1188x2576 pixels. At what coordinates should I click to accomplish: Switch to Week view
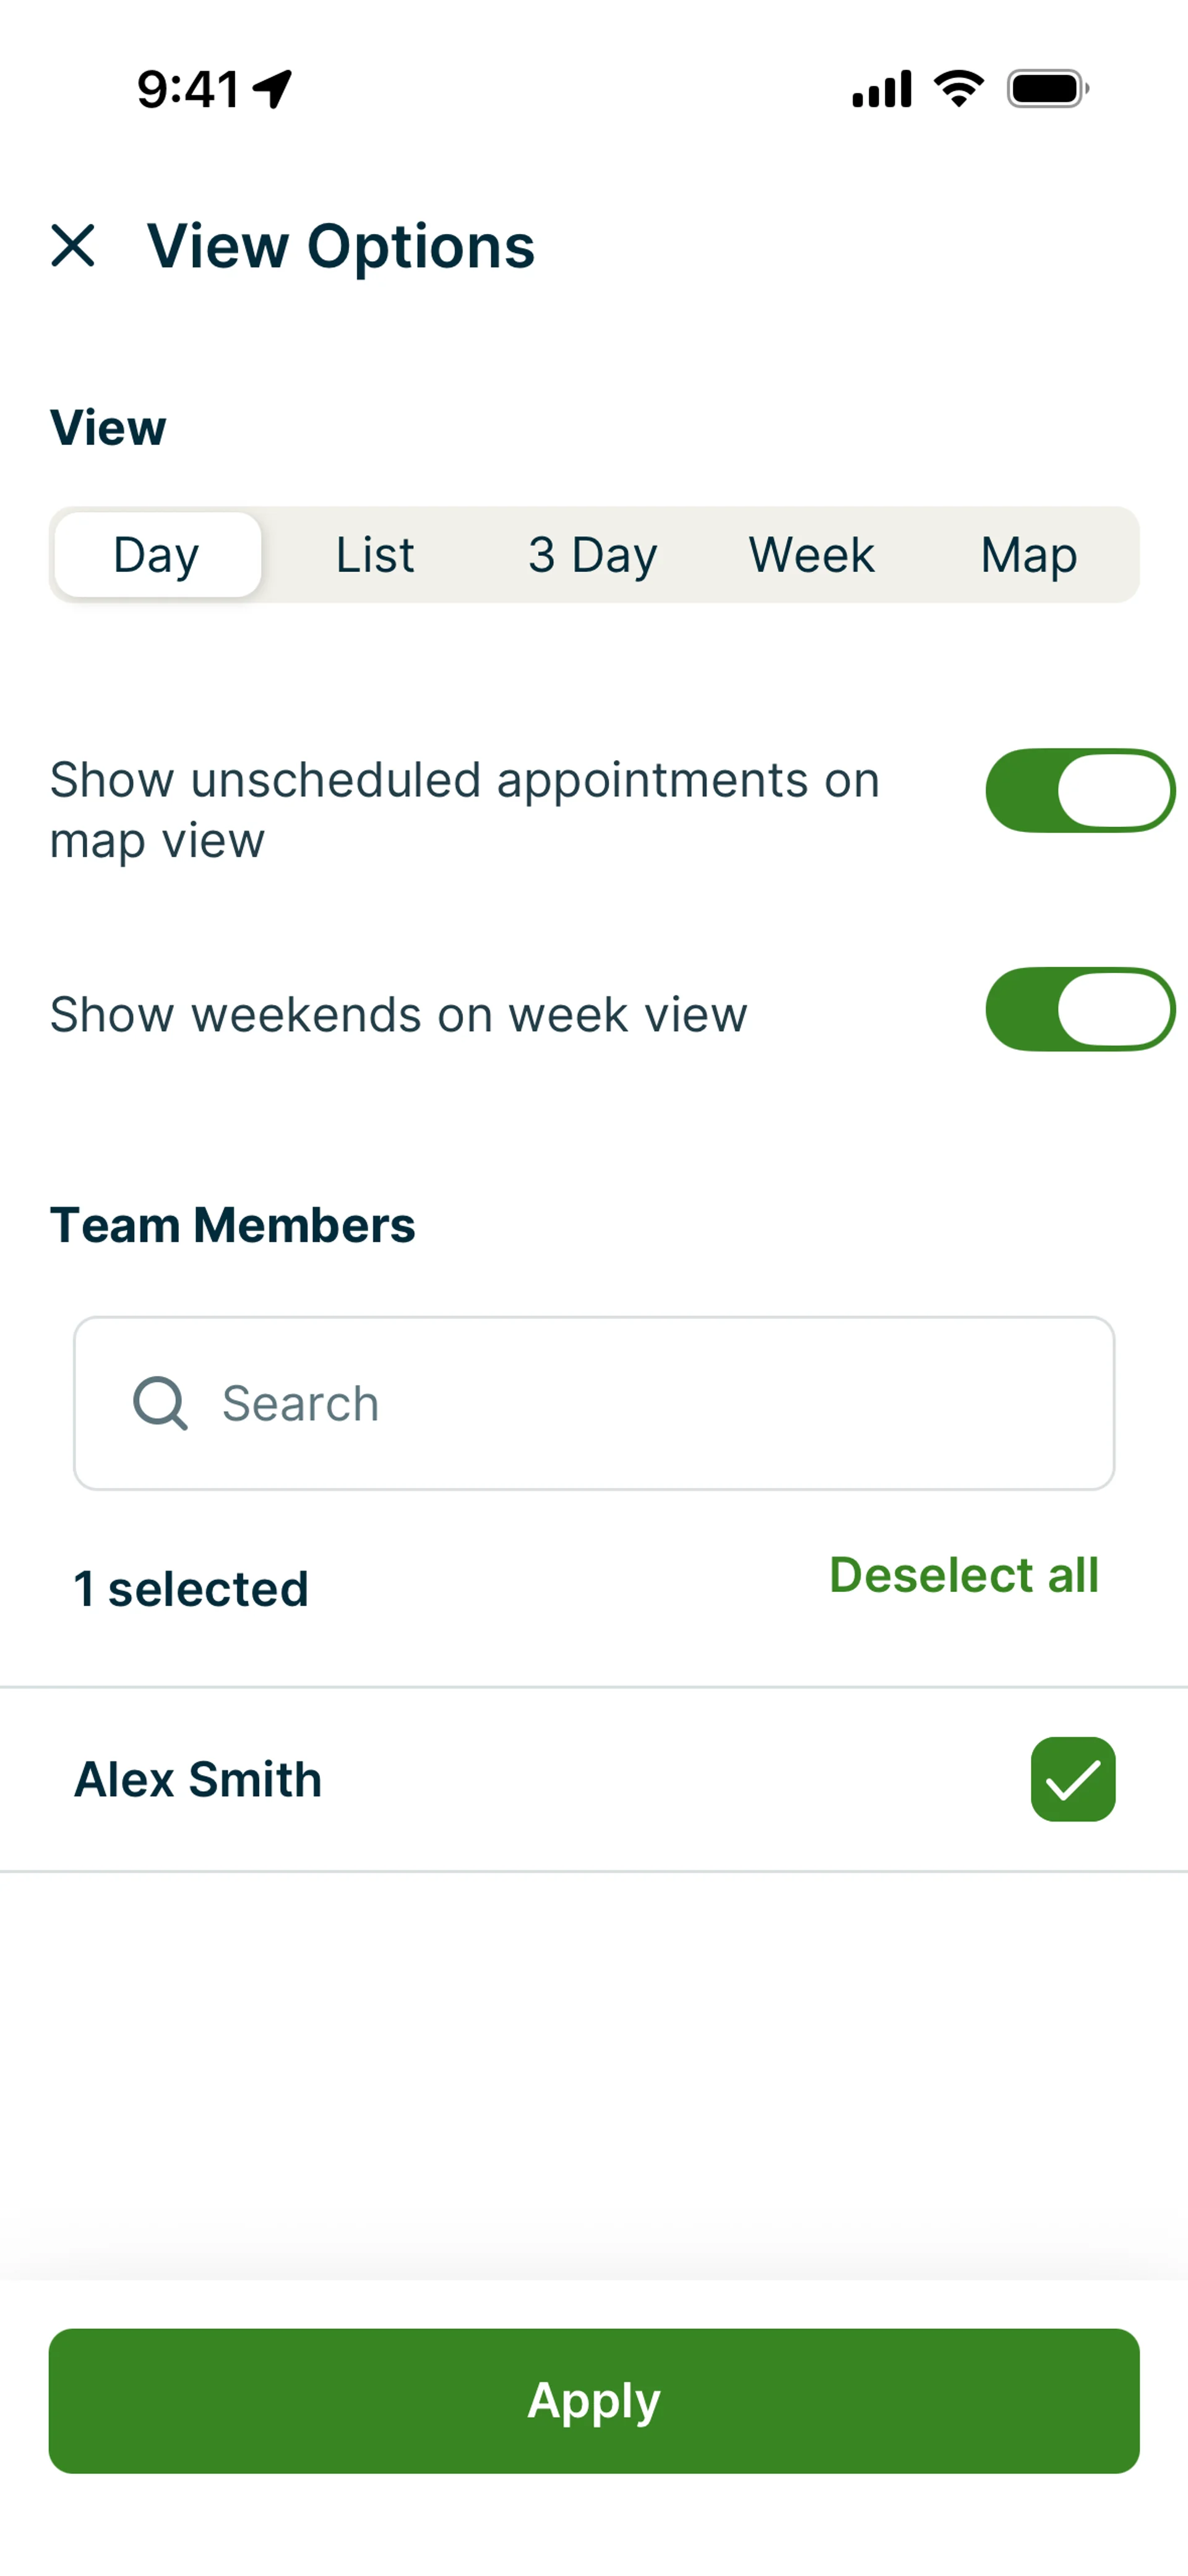811,555
